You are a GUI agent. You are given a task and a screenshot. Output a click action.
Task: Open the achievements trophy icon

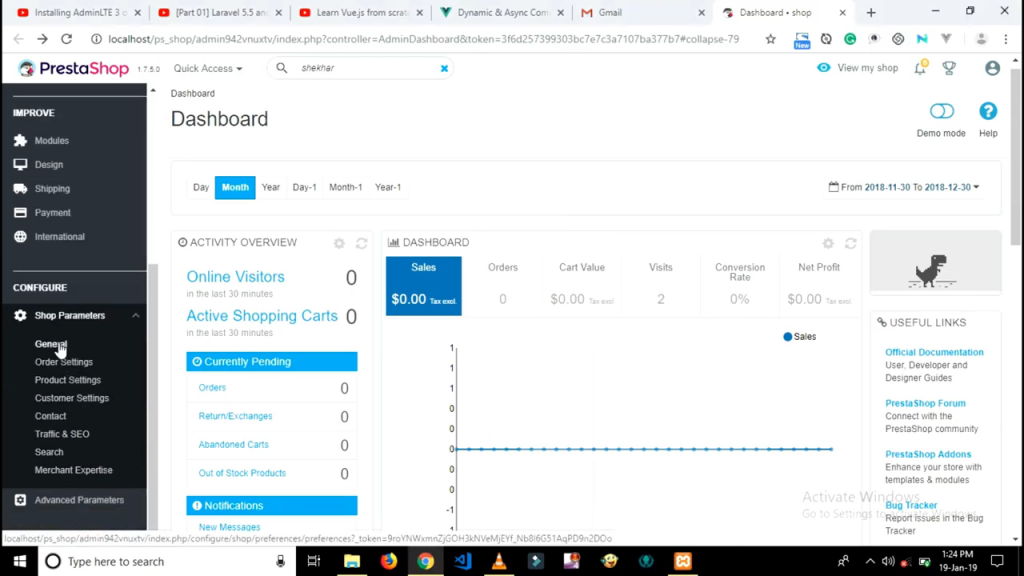(949, 66)
